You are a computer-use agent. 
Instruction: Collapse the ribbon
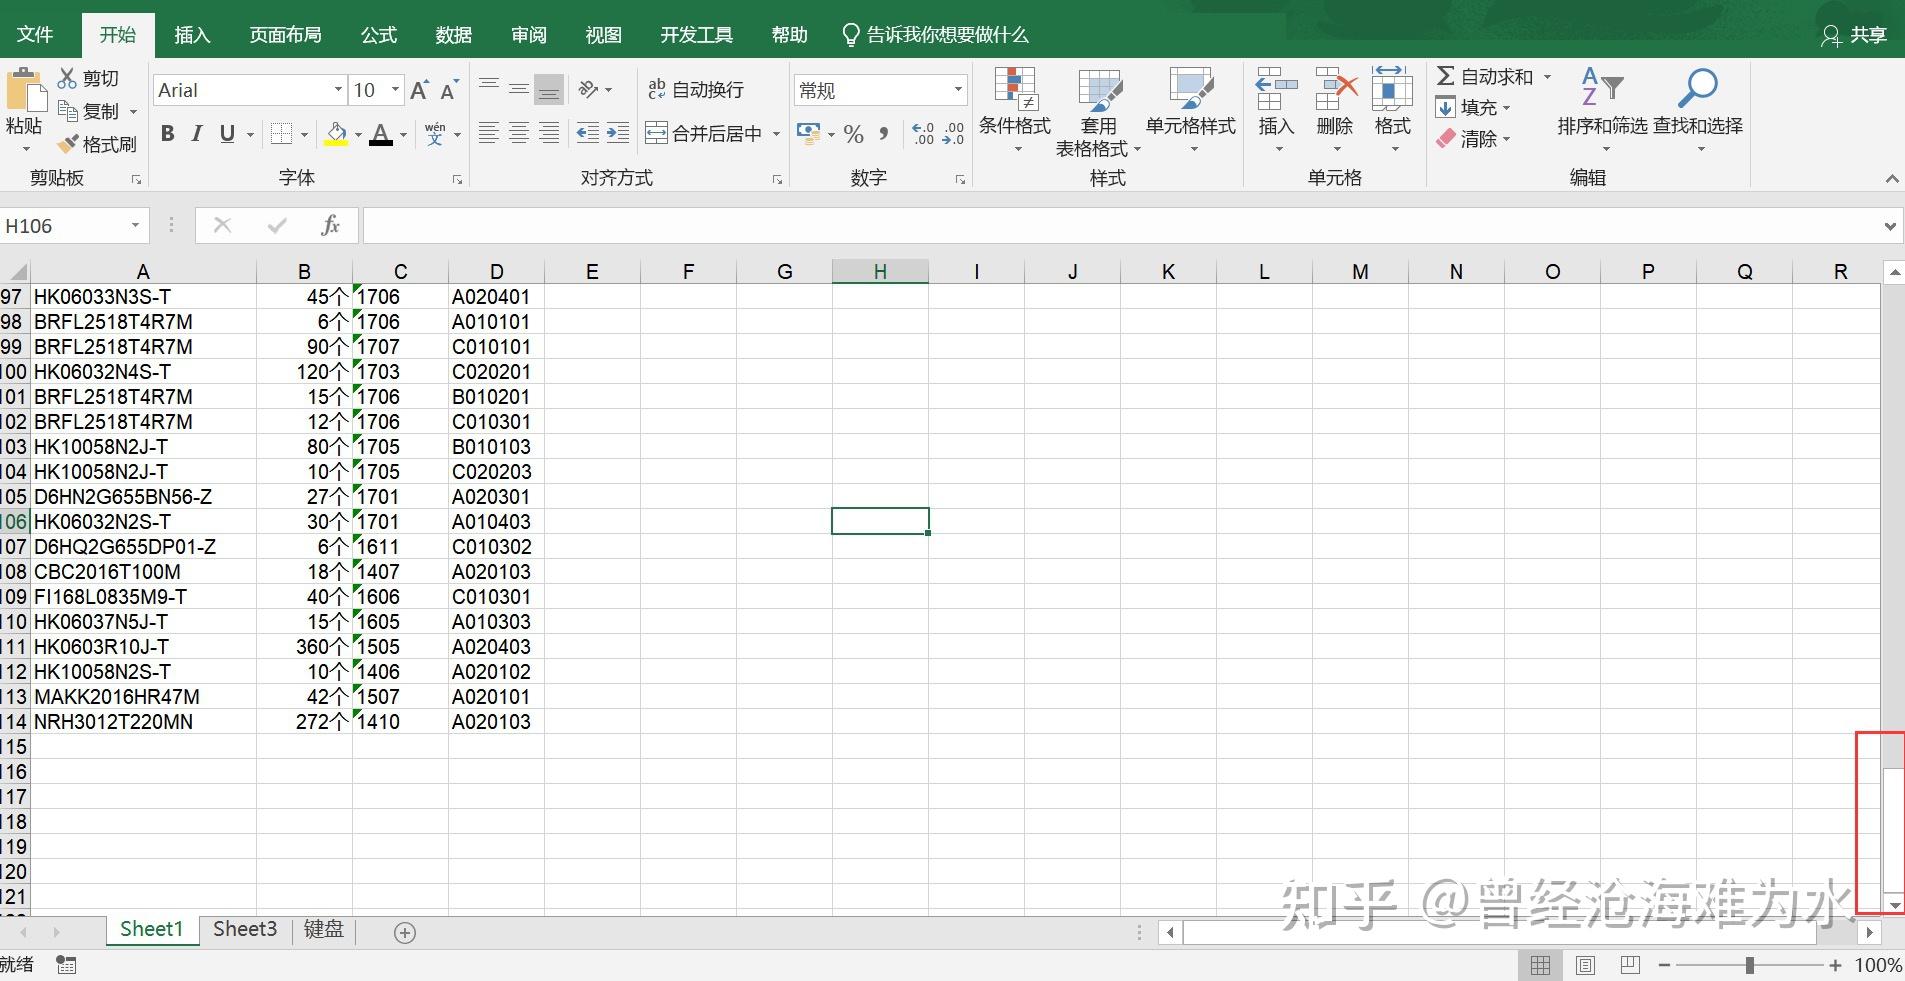tap(1891, 179)
